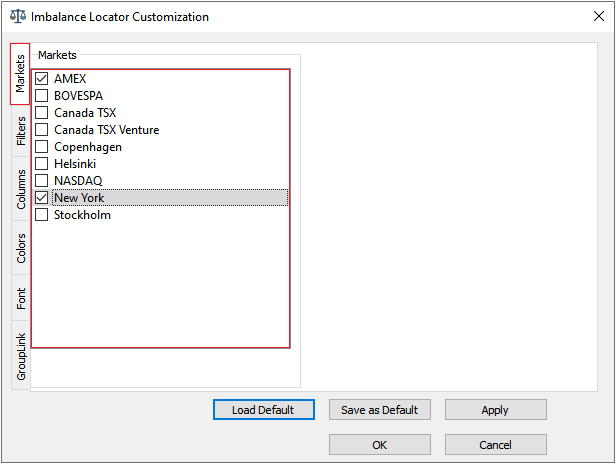Image resolution: width=616 pixels, height=464 pixels.
Task: Open the Columns tab
Action: [x=21, y=189]
